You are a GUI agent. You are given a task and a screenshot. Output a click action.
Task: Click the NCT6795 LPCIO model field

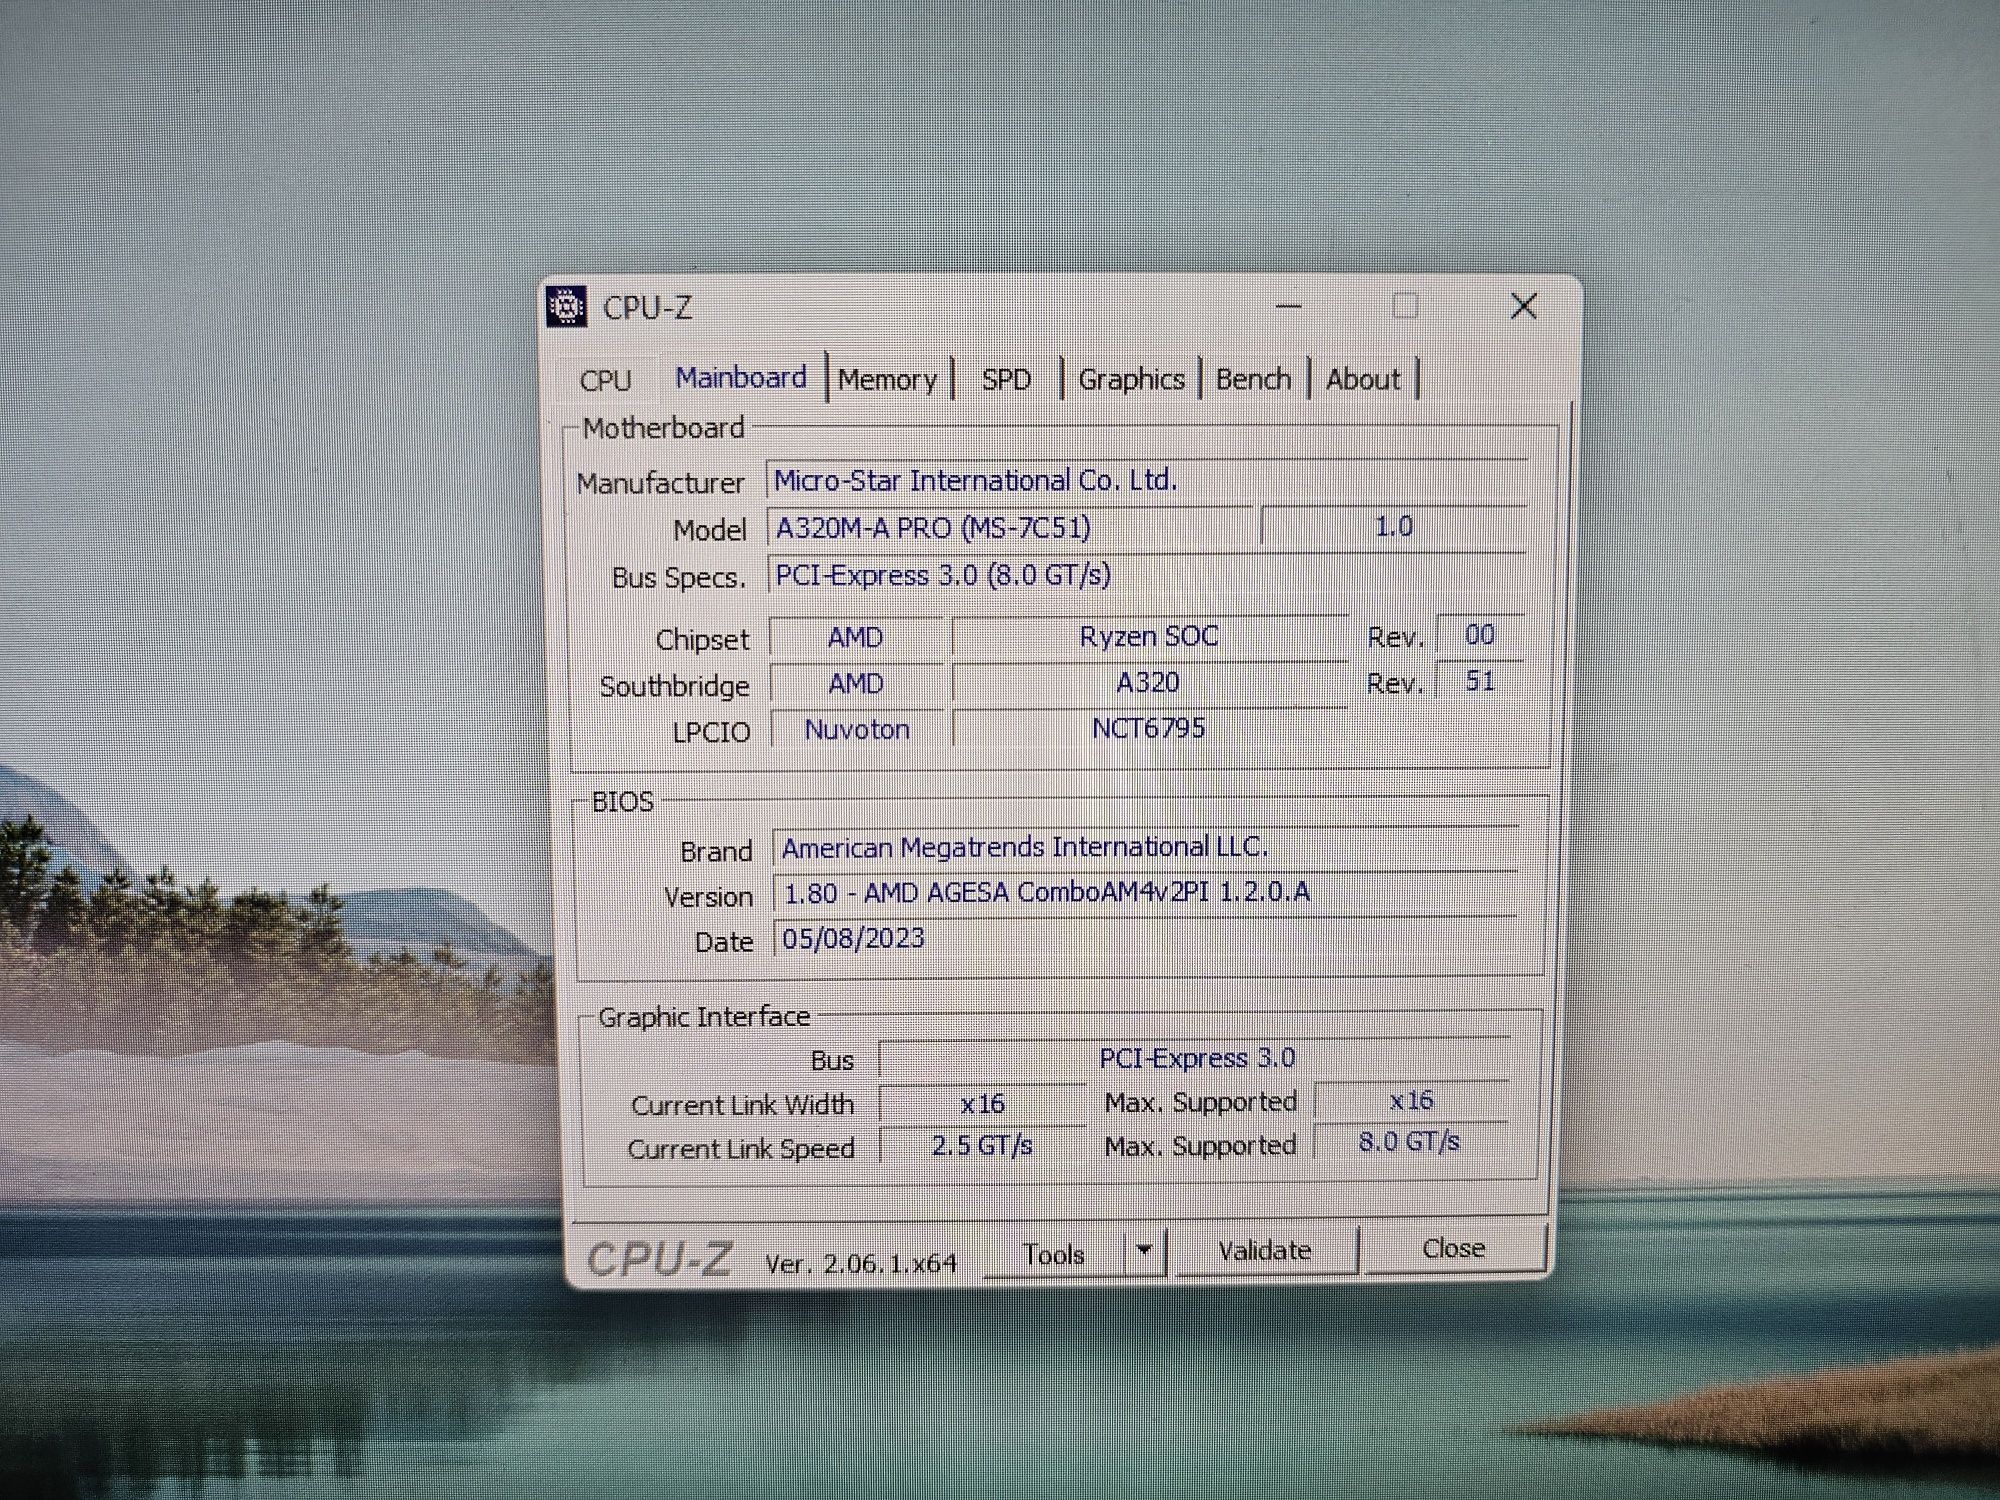tap(1149, 729)
